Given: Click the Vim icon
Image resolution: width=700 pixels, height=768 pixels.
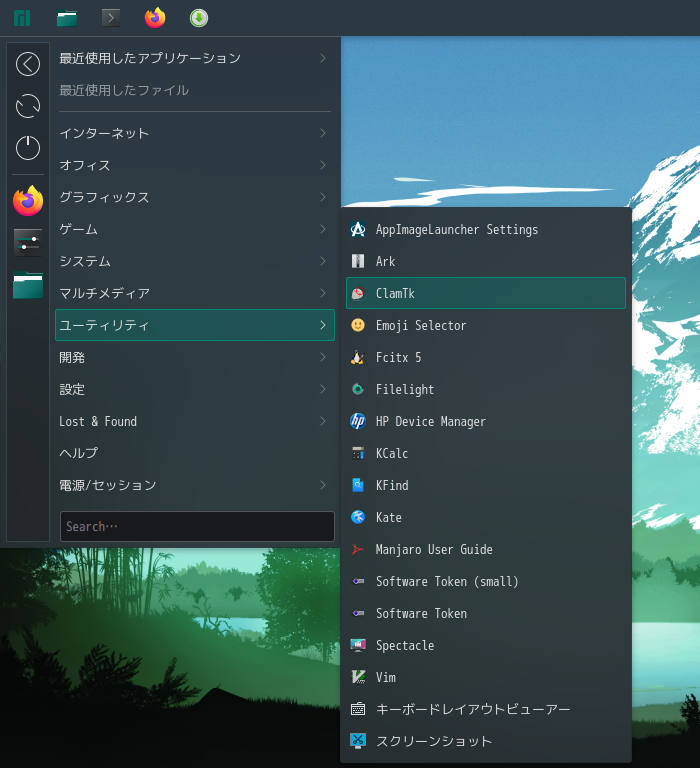Looking at the screenshot, I should [358, 677].
